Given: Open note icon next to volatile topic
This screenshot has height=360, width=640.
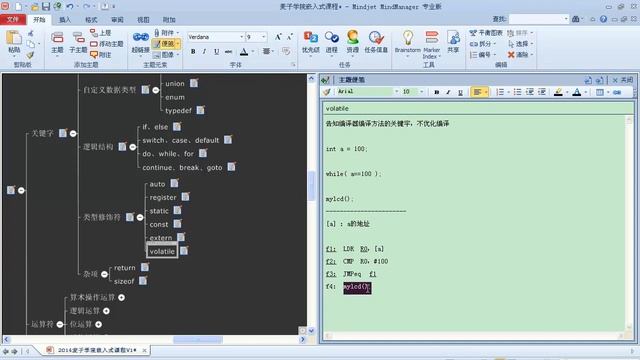Looking at the screenshot, I should [x=184, y=251].
